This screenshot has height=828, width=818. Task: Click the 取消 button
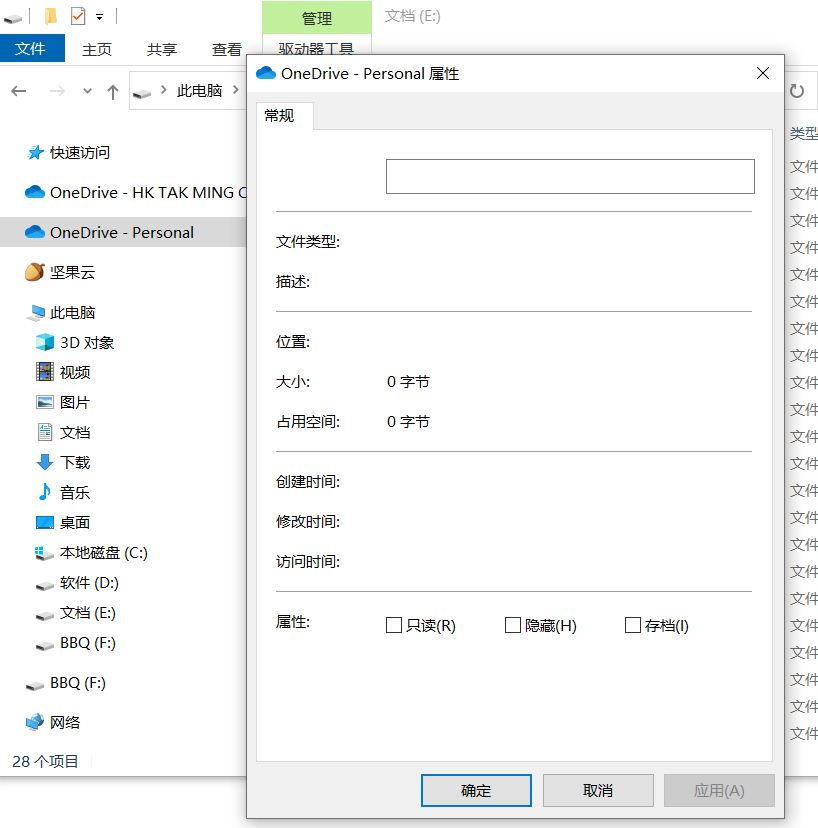tap(598, 791)
